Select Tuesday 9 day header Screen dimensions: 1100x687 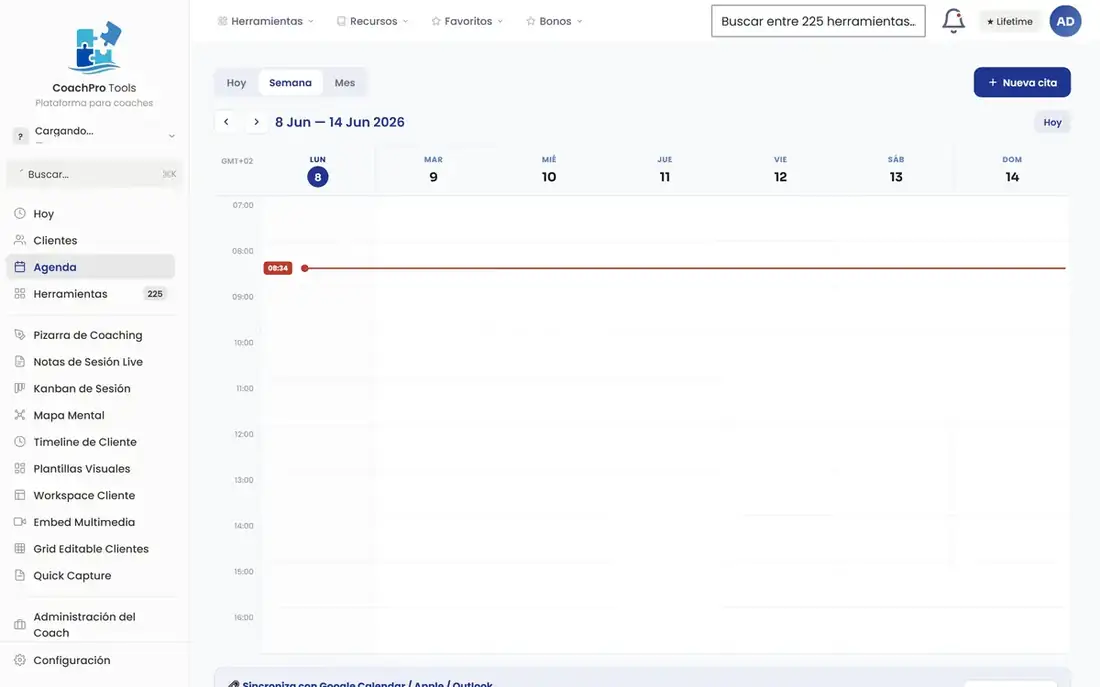click(x=434, y=170)
